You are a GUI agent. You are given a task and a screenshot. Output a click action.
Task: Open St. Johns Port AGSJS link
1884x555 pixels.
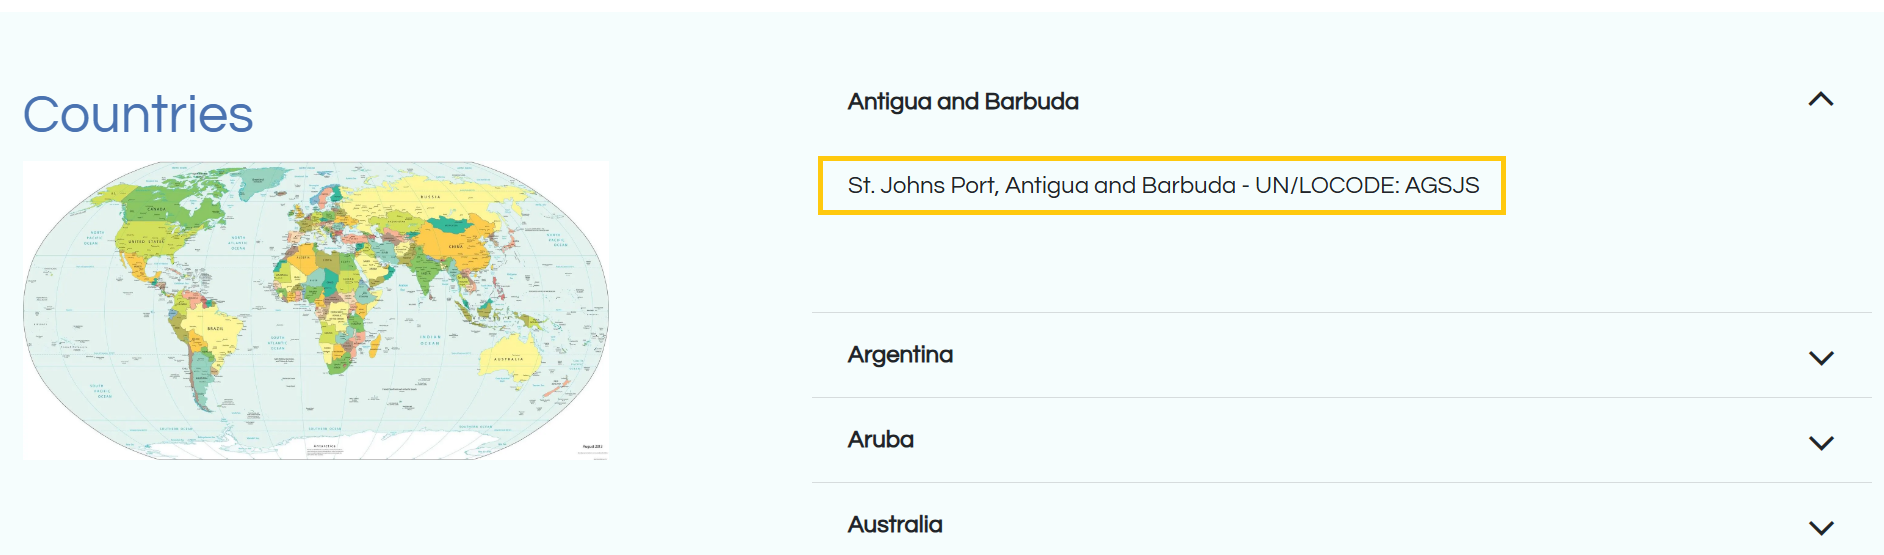[x=1162, y=185]
